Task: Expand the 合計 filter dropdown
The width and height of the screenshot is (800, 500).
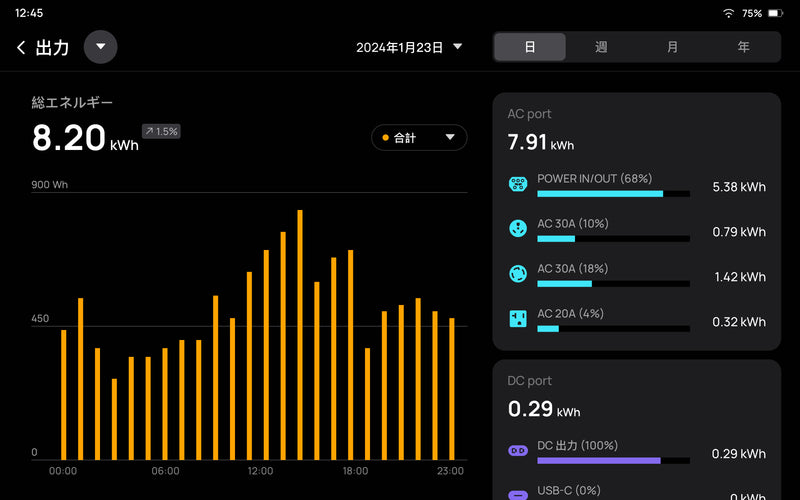Action: click(x=419, y=137)
